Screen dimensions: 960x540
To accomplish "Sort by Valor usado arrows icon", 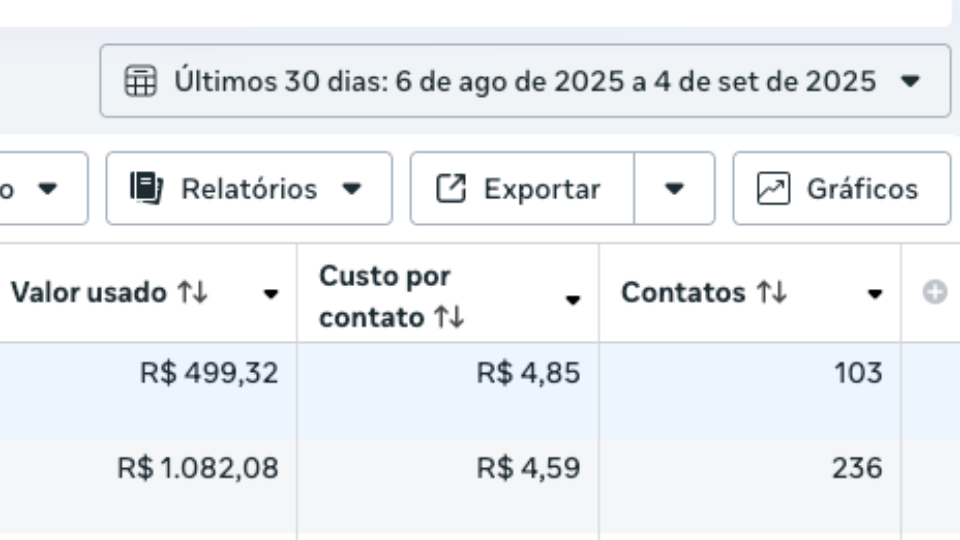I will point(192,293).
